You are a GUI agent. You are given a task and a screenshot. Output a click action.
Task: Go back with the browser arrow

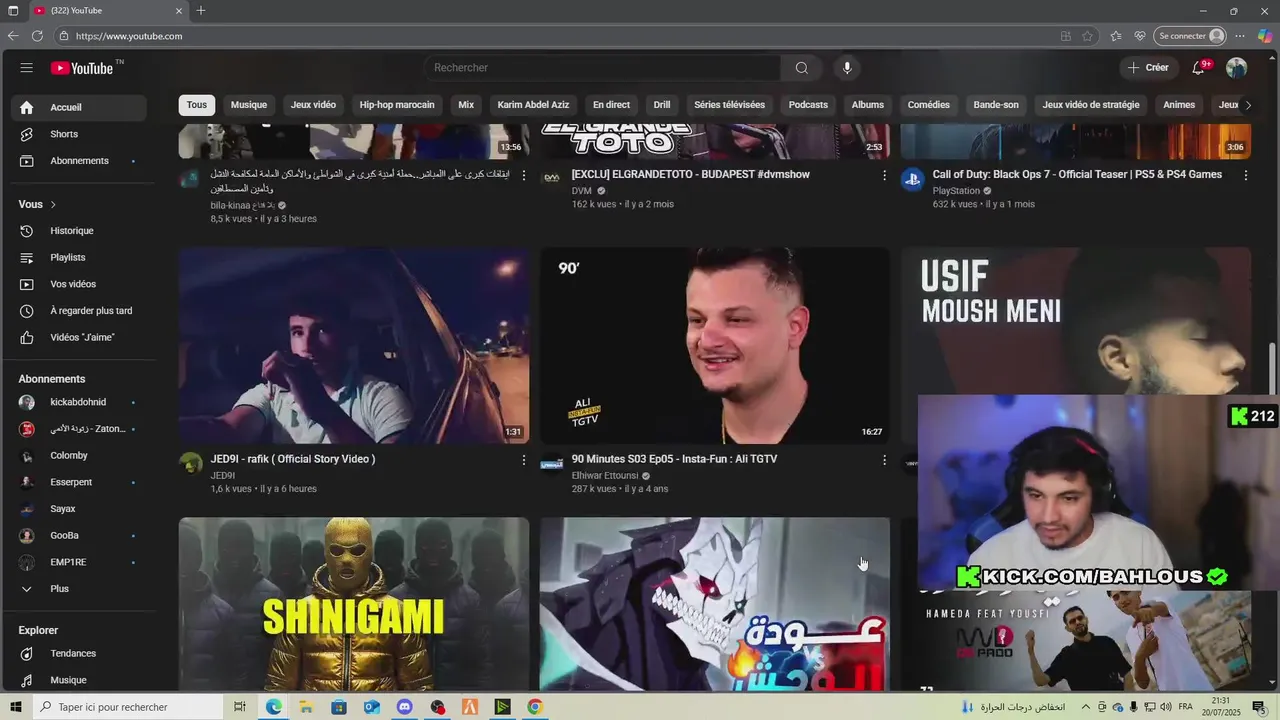pyautogui.click(x=13, y=36)
